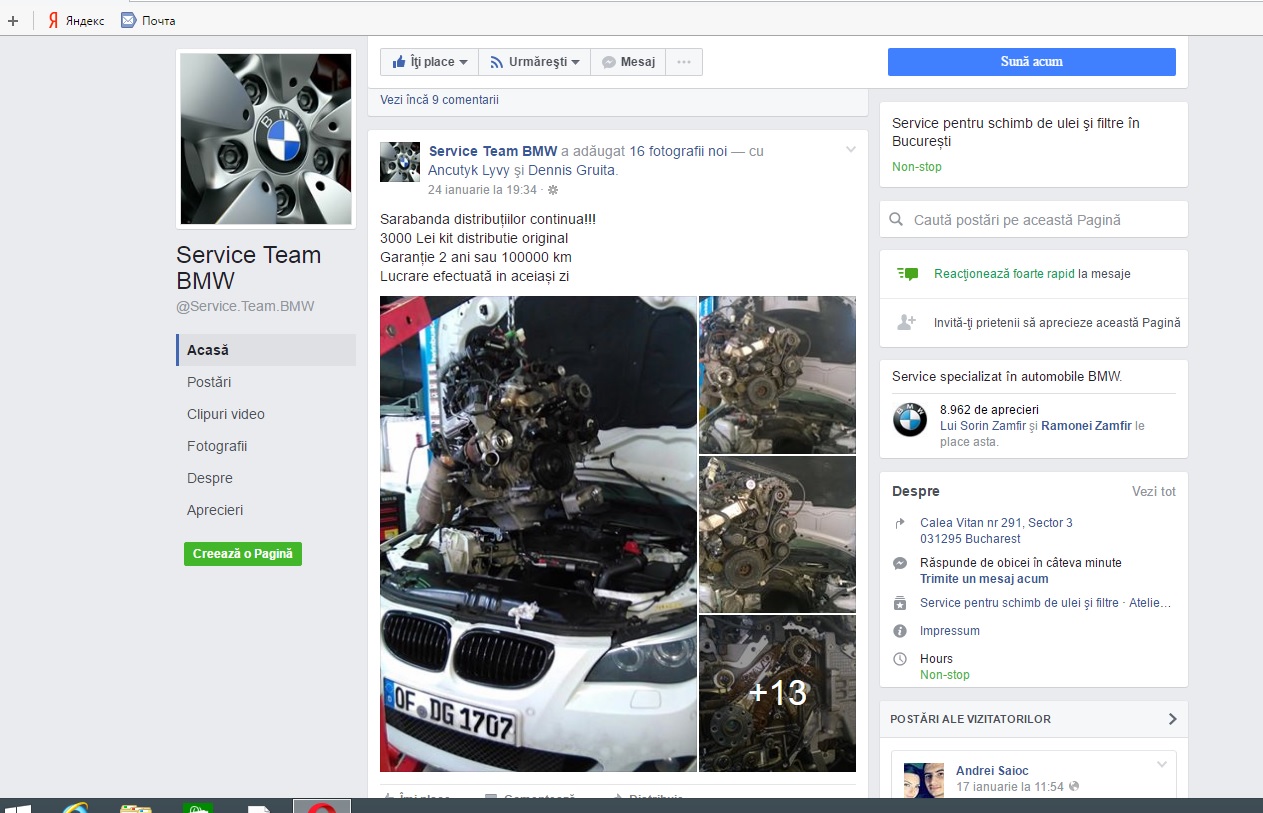Image resolution: width=1263 pixels, height=813 pixels.
Task: Open new browser tab with plus icon
Action: (x=12, y=20)
